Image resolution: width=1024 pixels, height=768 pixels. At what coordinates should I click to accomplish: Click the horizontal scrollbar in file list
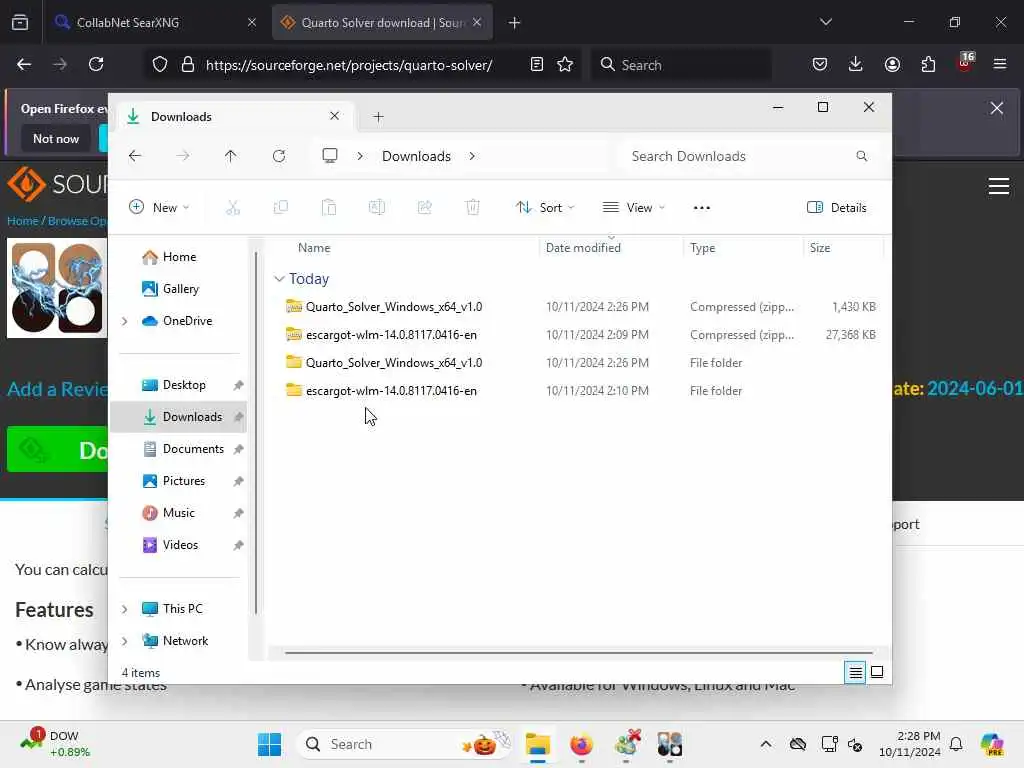click(579, 652)
